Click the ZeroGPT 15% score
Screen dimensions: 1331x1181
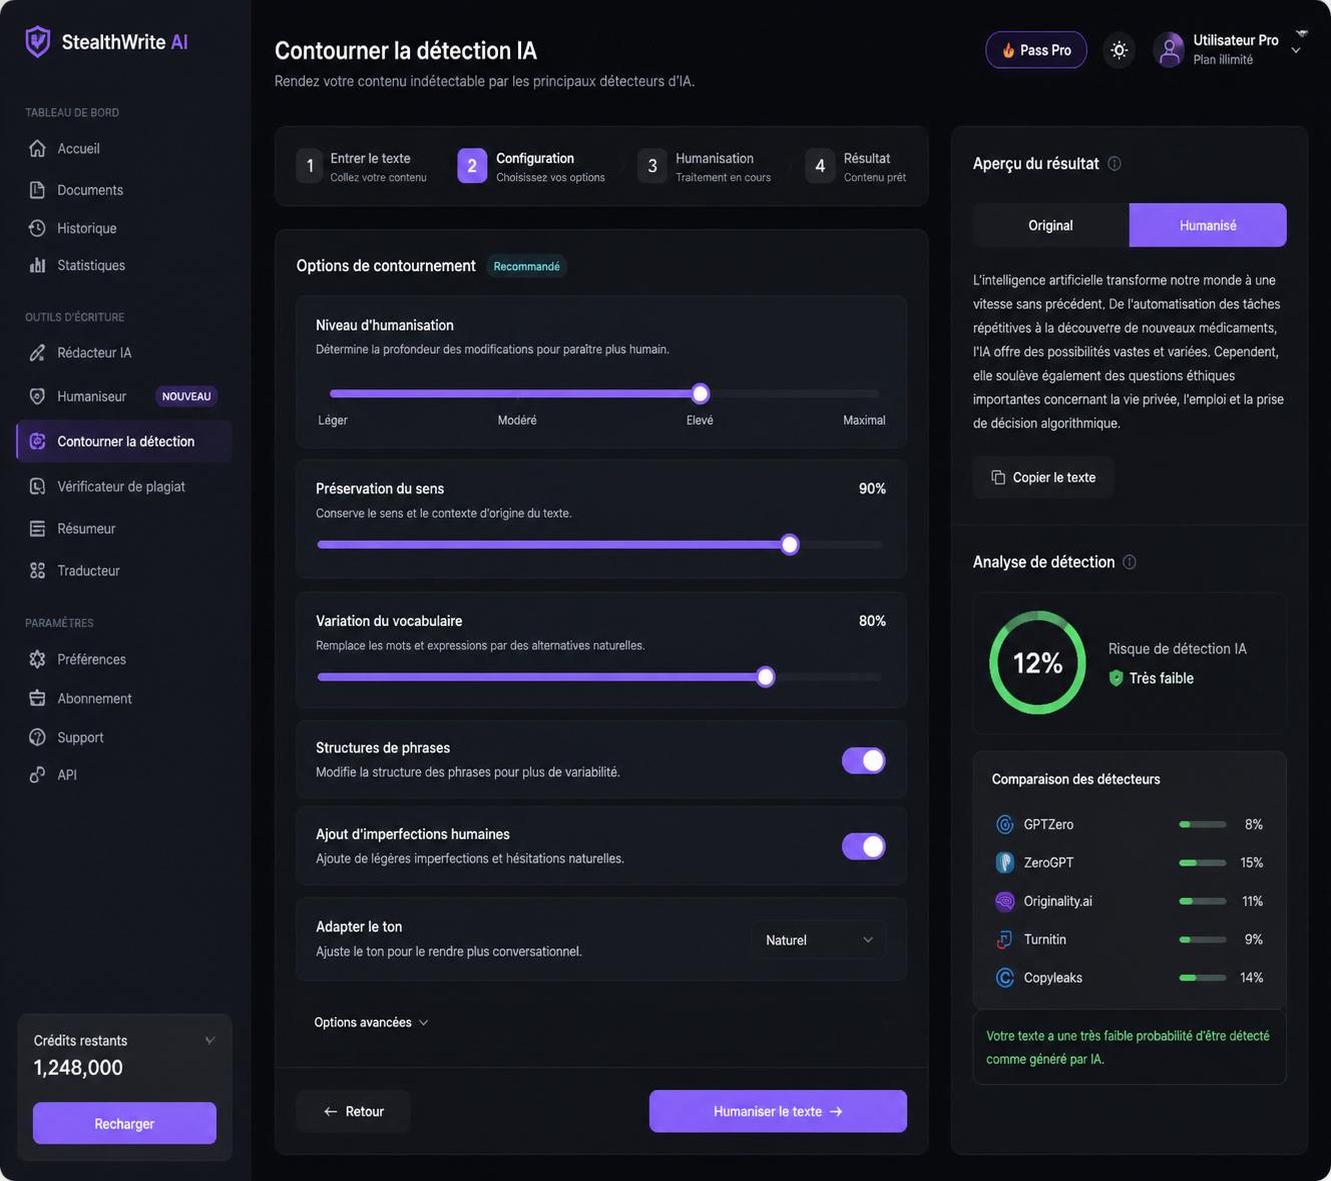coord(1251,862)
